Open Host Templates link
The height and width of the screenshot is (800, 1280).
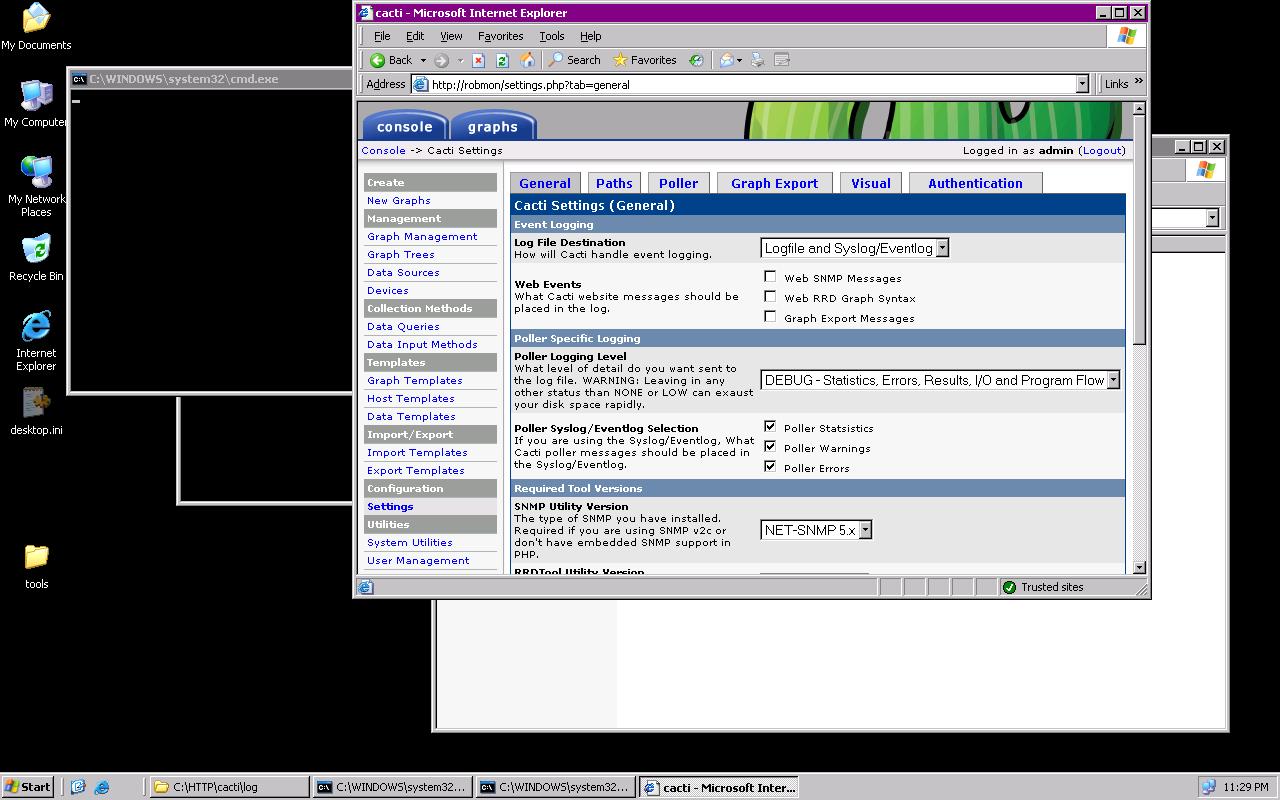click(410, 399)
